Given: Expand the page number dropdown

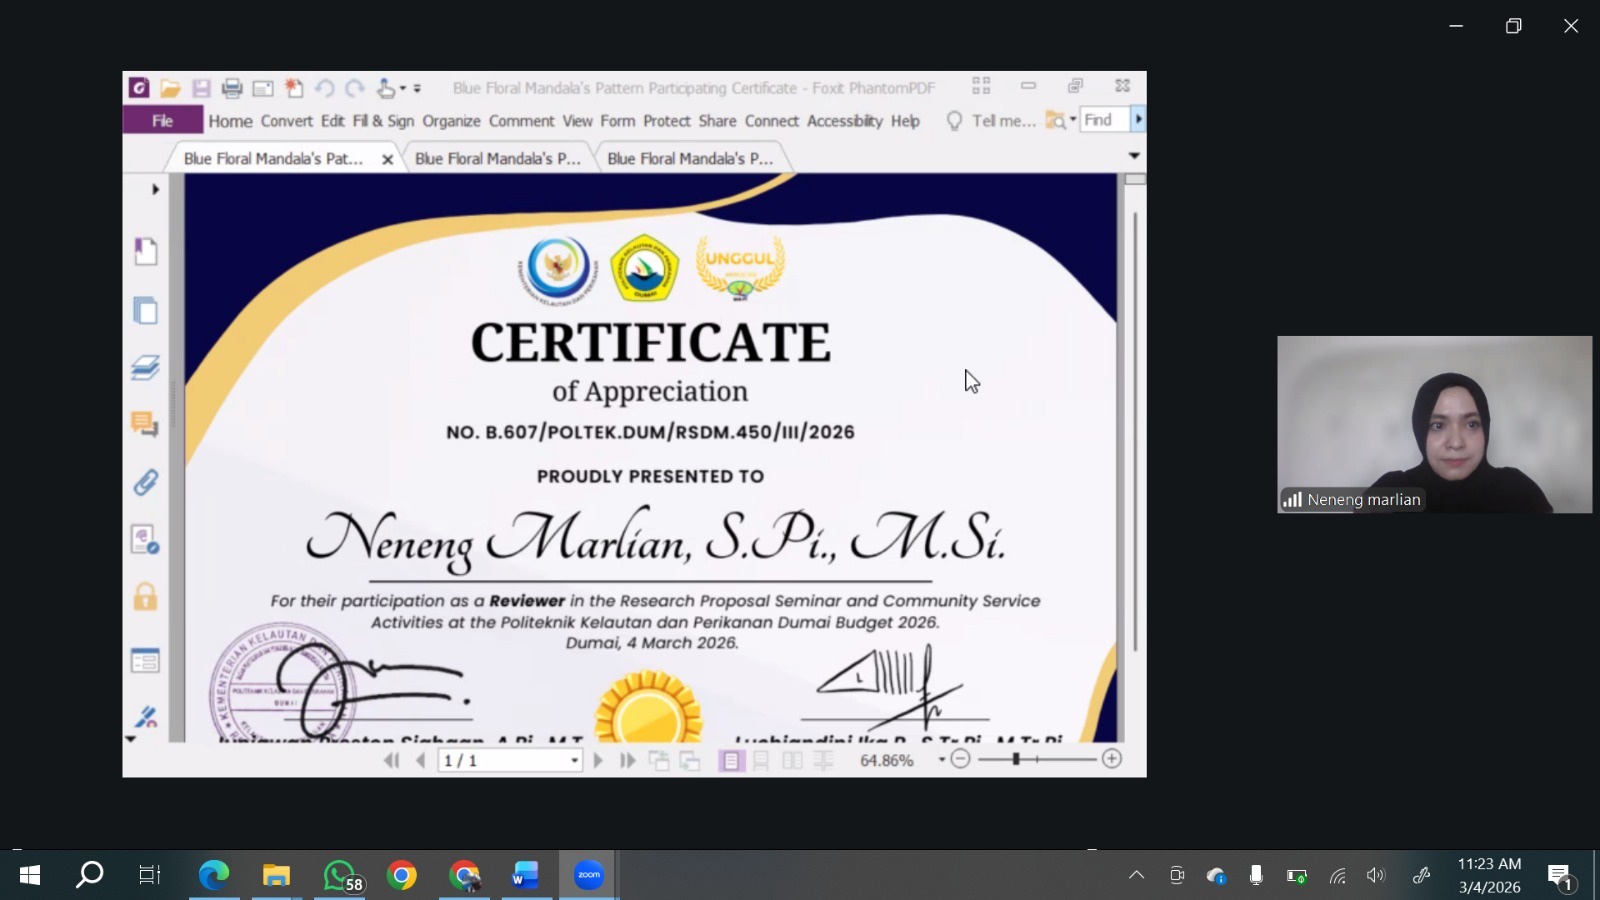Looking at the screenshot, I should point(574,761).
